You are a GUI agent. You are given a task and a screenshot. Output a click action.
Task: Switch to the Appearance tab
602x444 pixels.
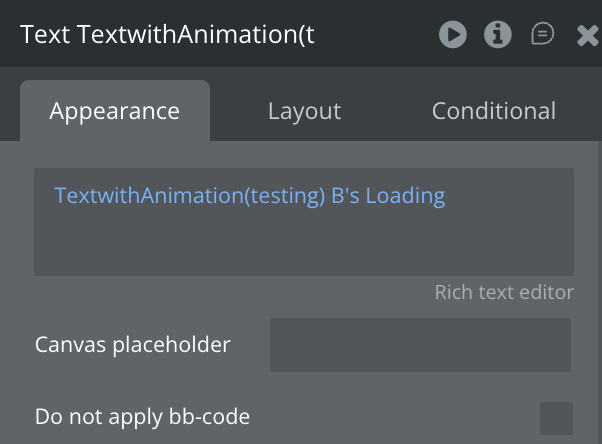point(115,111)
